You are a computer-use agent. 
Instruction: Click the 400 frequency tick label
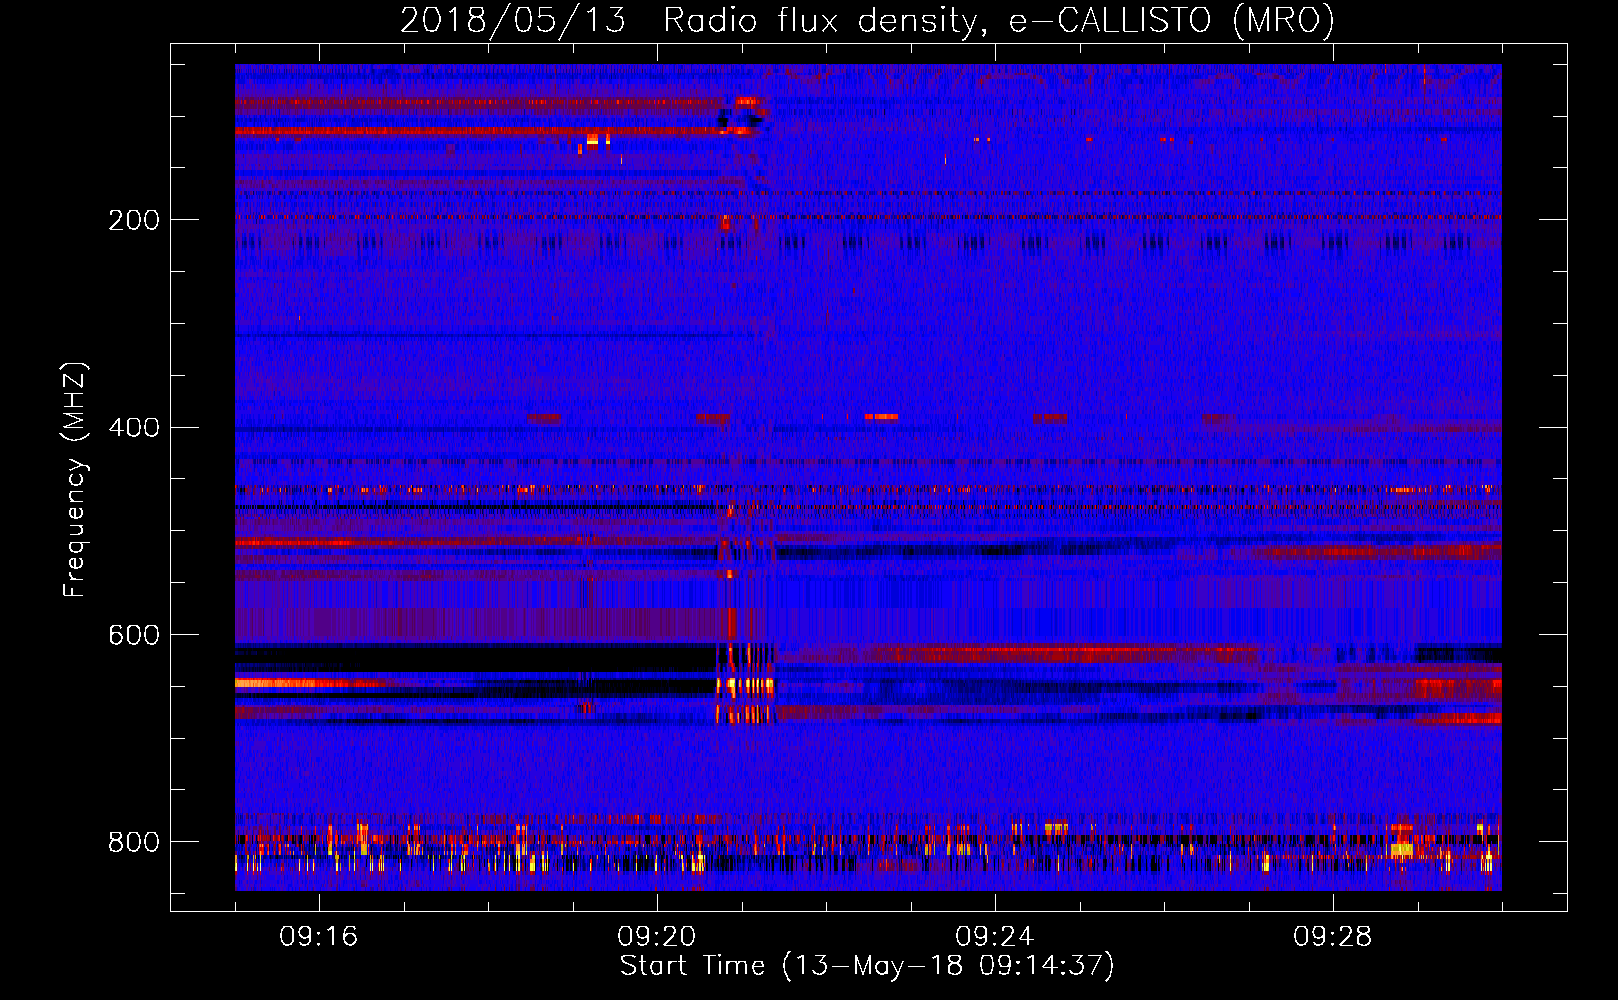pos(134,428)
